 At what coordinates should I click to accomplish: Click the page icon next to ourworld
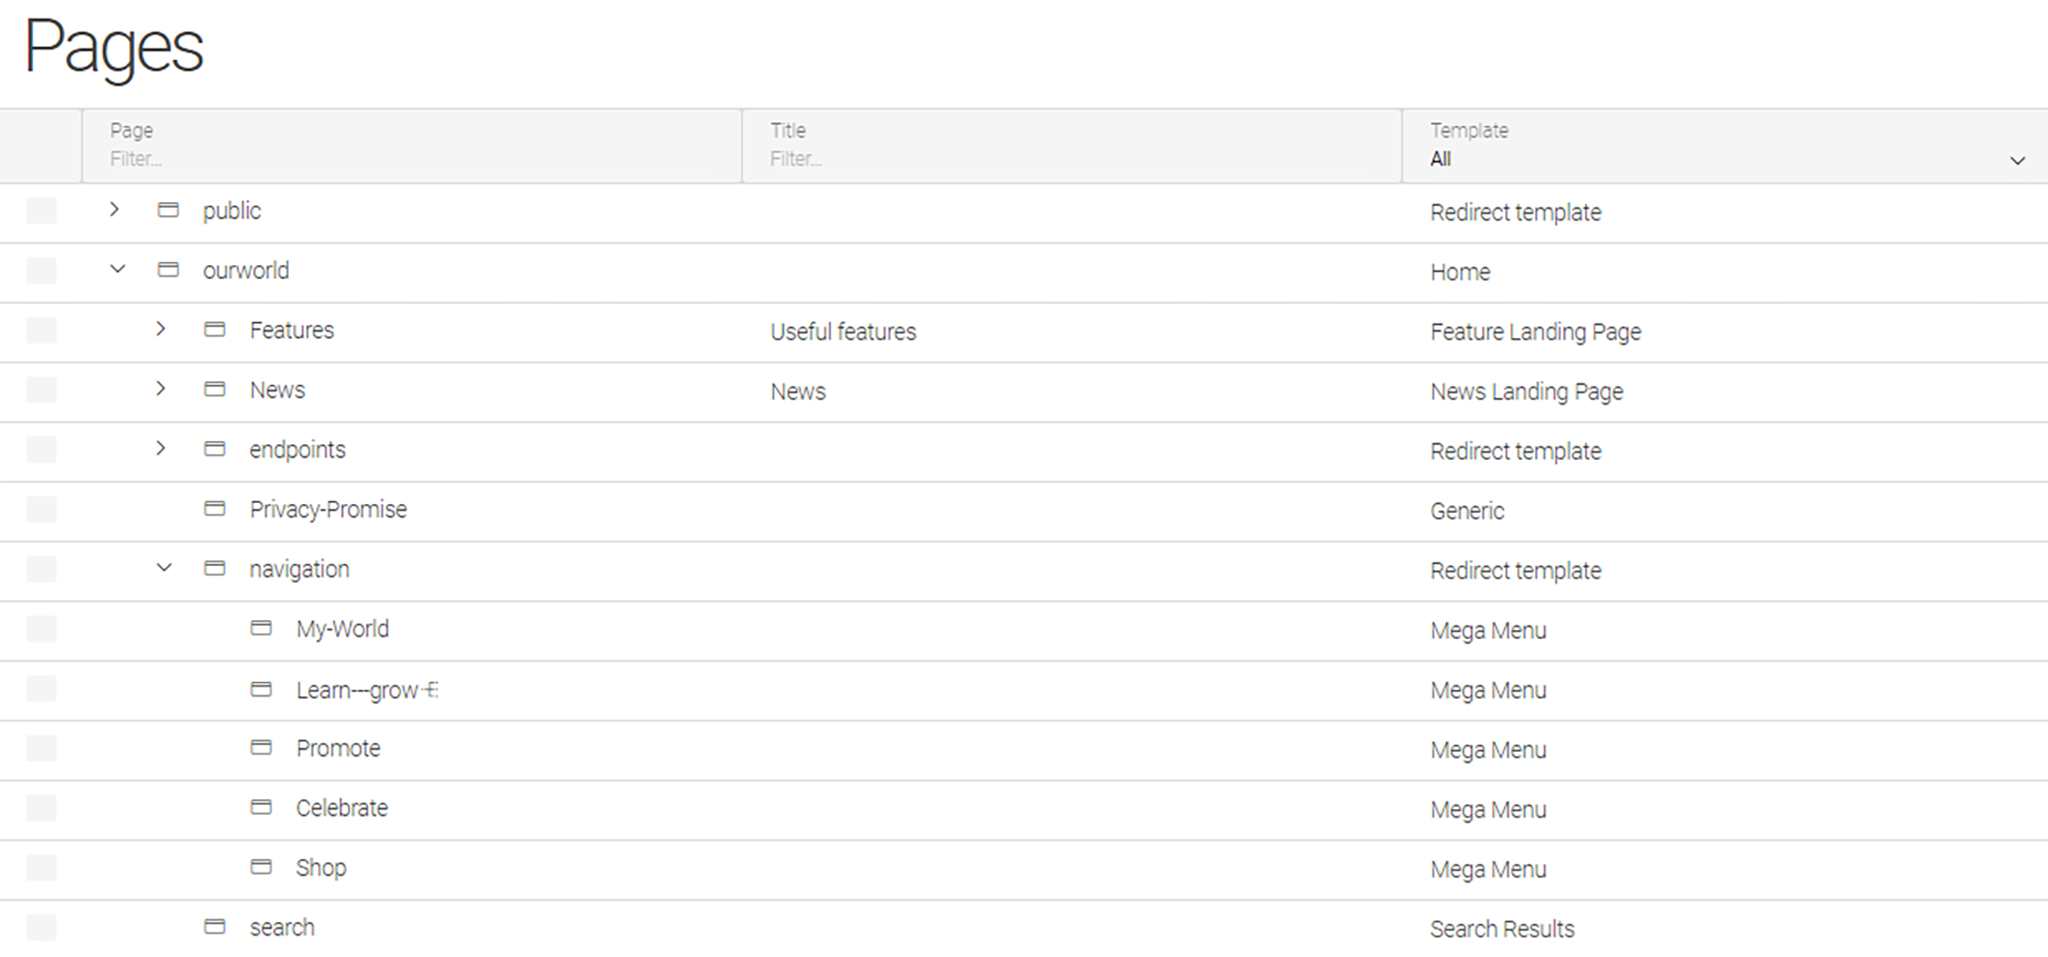168,270
